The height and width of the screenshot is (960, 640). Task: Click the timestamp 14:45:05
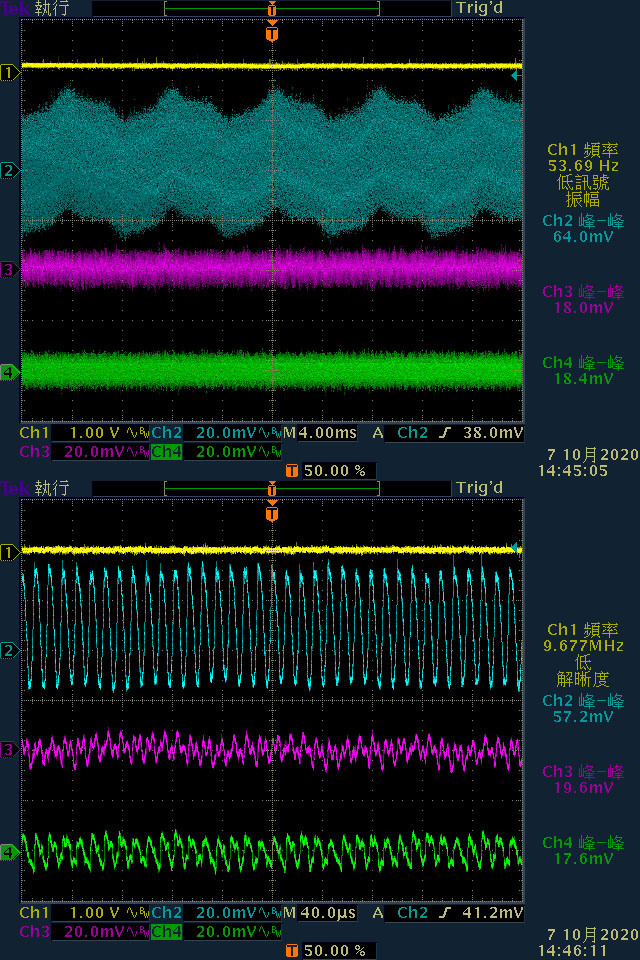click(x=573, y=471)
